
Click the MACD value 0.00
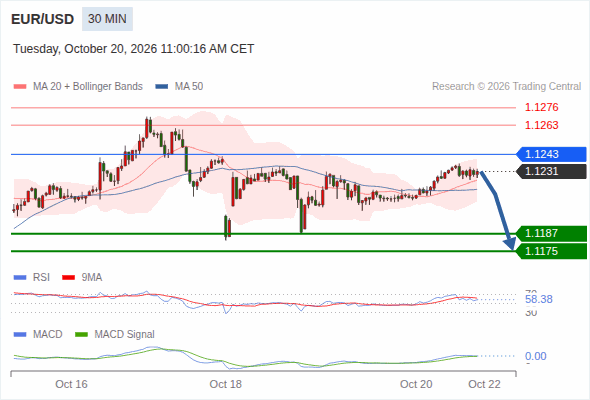(x=535, y=356)
